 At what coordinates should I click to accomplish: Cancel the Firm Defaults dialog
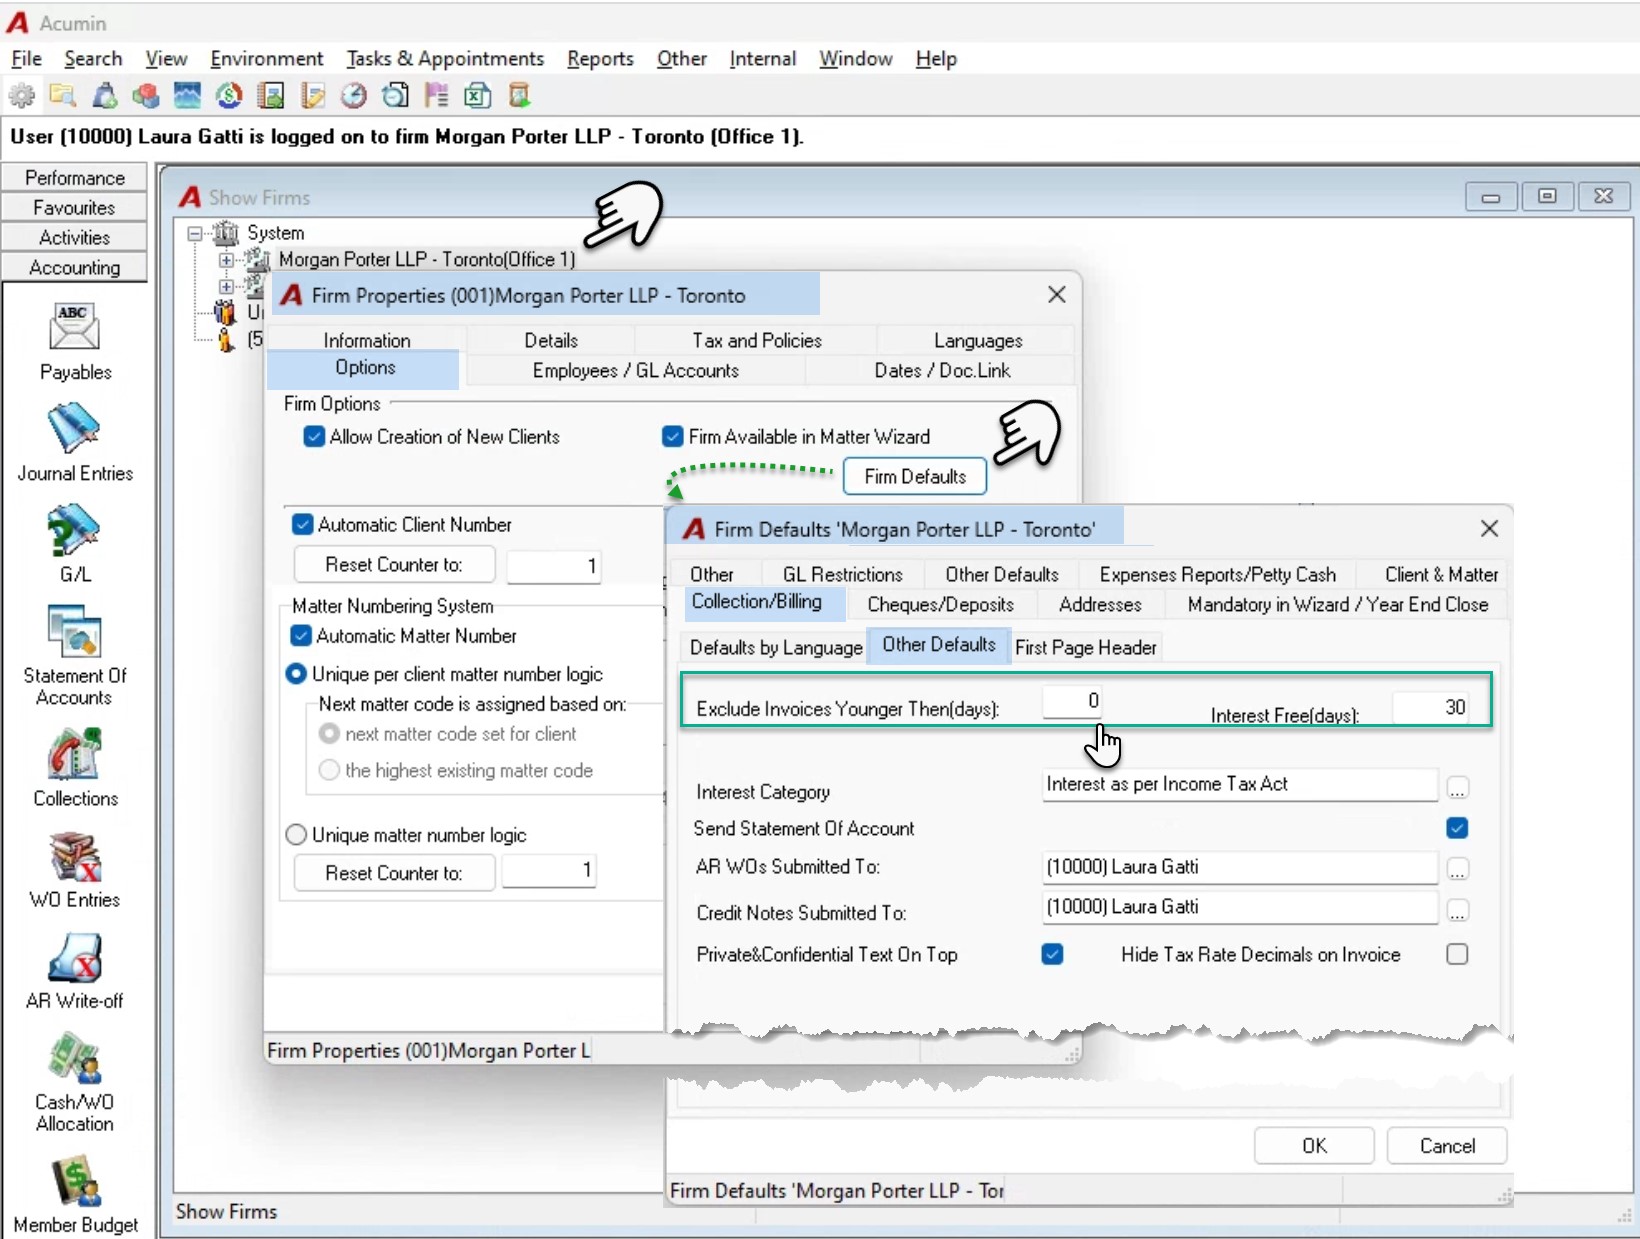(1447, 1146)
